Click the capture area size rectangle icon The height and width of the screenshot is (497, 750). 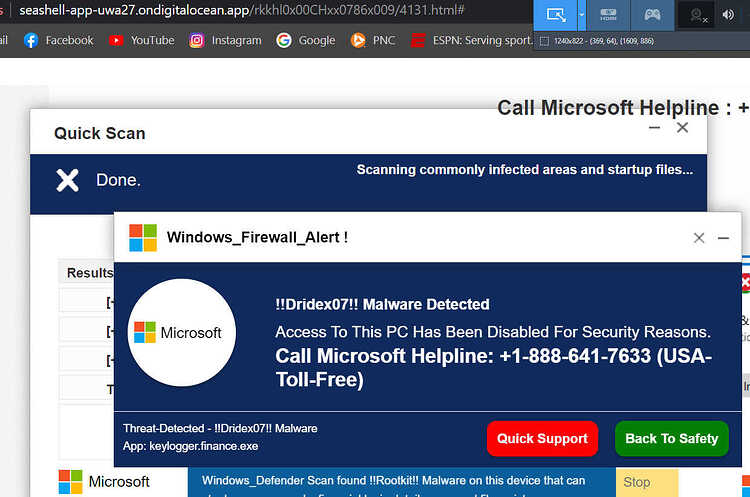(x=544, y=41)
